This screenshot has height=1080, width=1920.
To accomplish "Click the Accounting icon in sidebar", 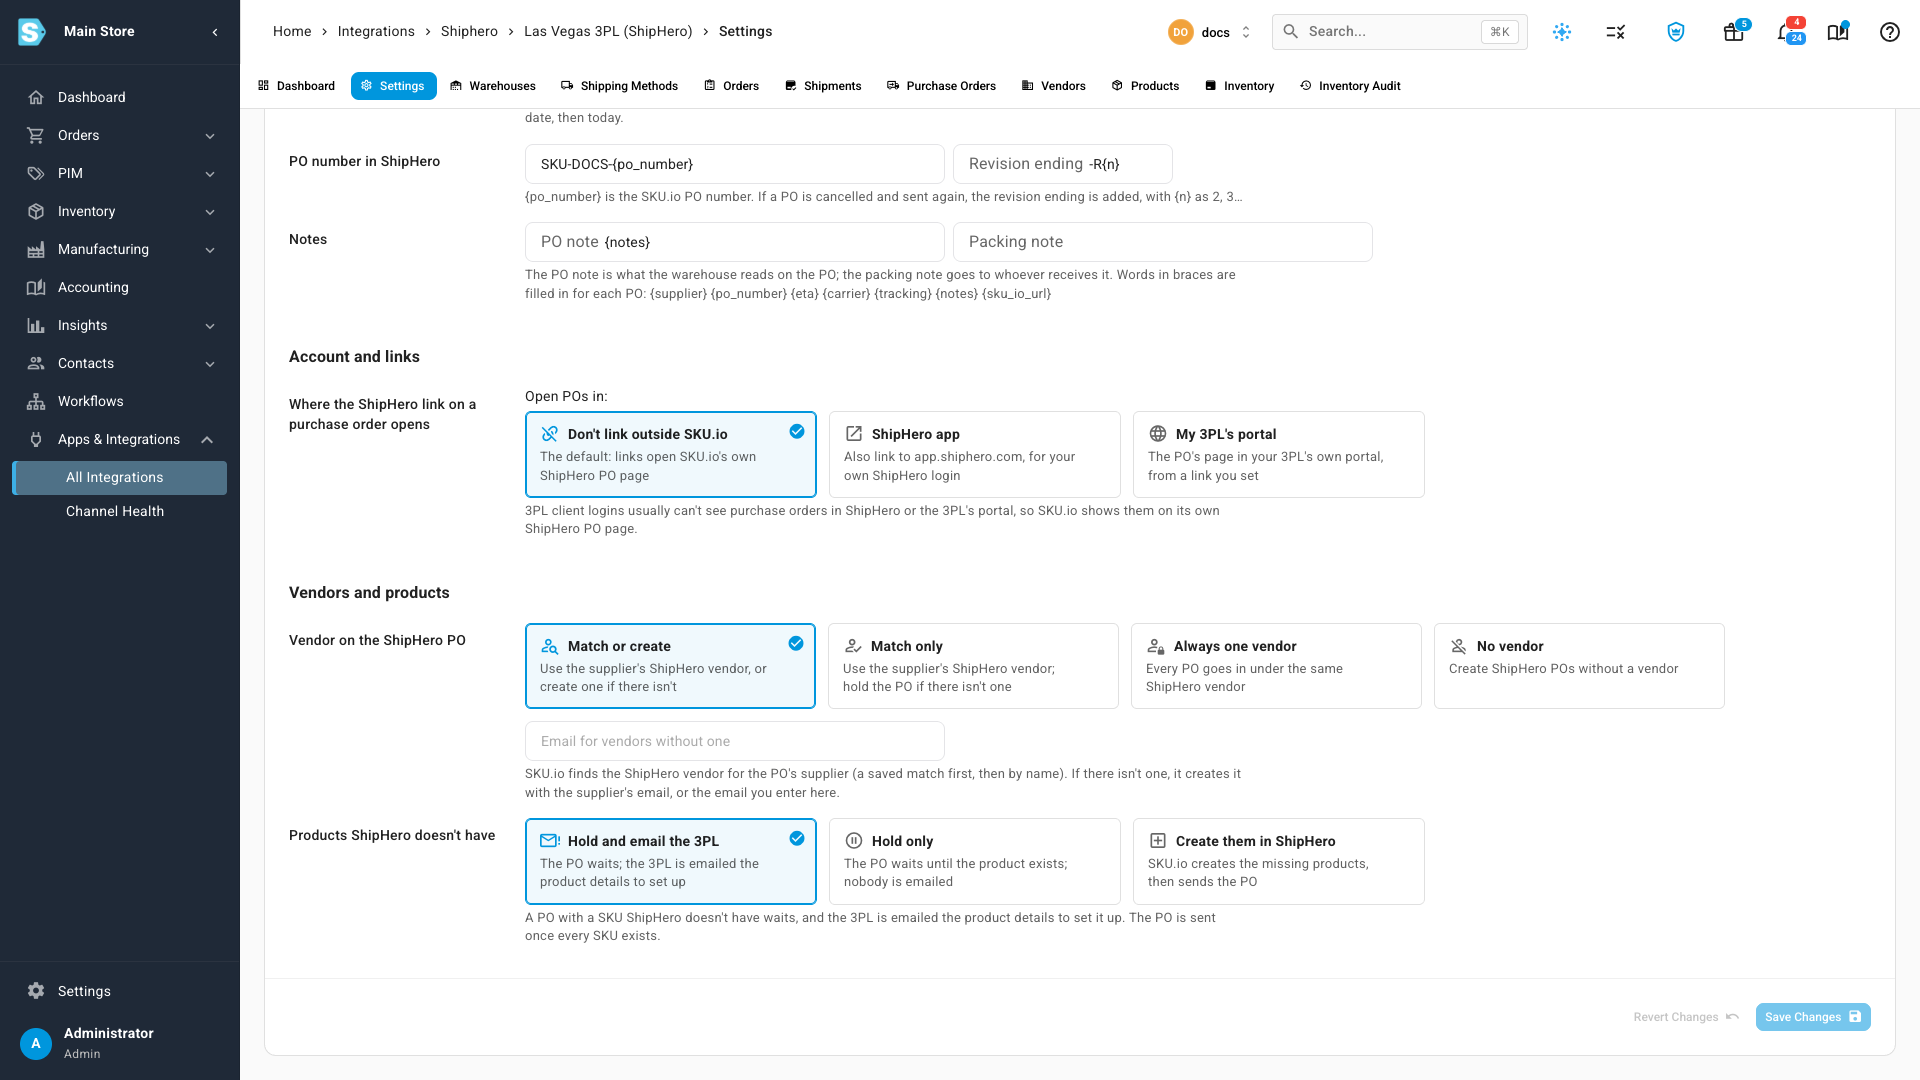I will (x=36, y=287).
